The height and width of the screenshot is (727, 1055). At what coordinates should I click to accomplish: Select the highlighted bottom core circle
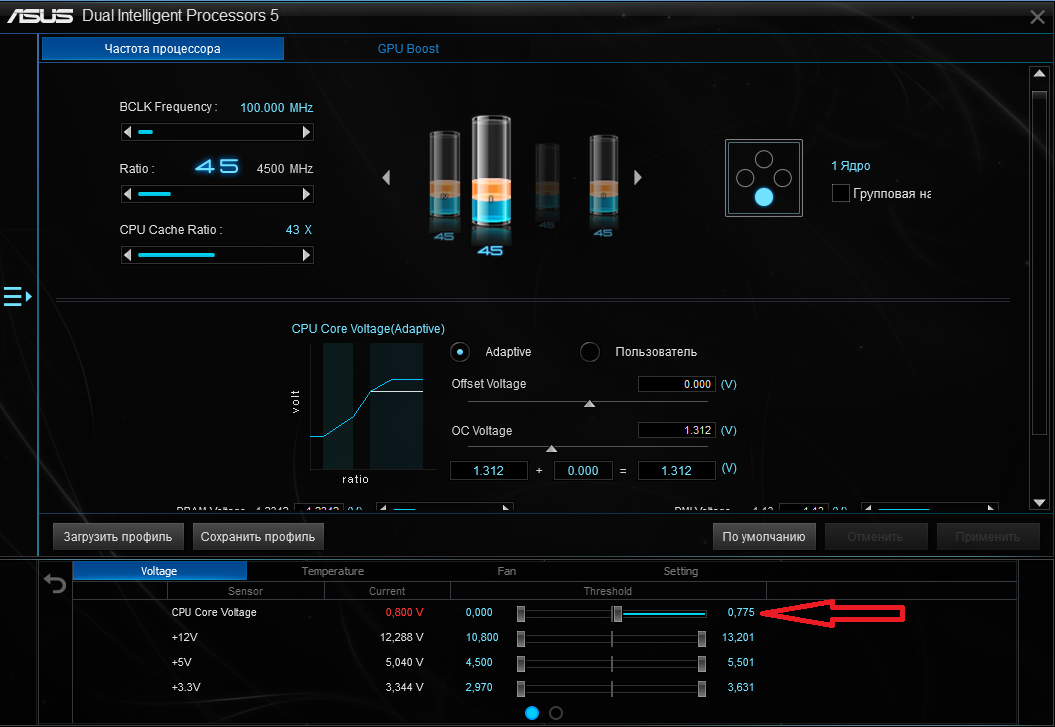click(x=764, y=197)
